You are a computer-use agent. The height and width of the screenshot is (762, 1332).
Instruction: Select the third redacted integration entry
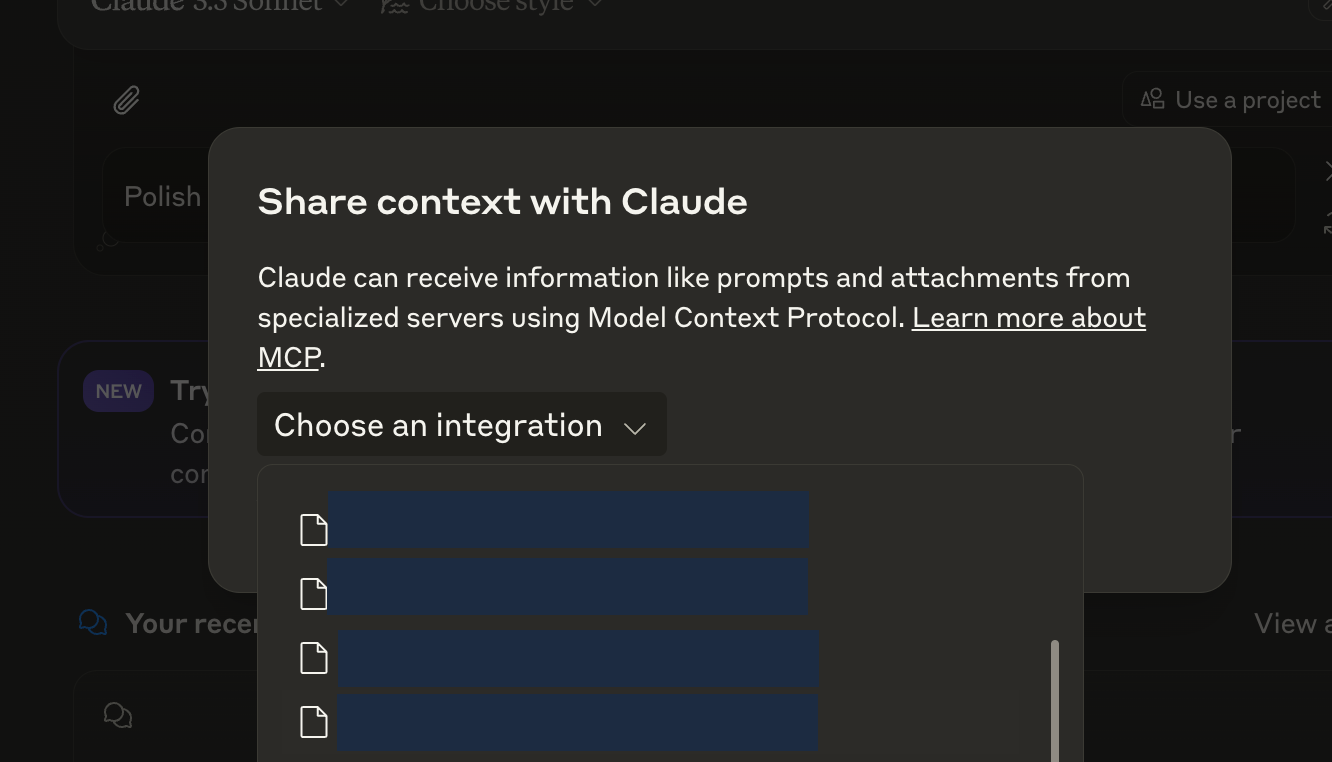coord(579,658)
